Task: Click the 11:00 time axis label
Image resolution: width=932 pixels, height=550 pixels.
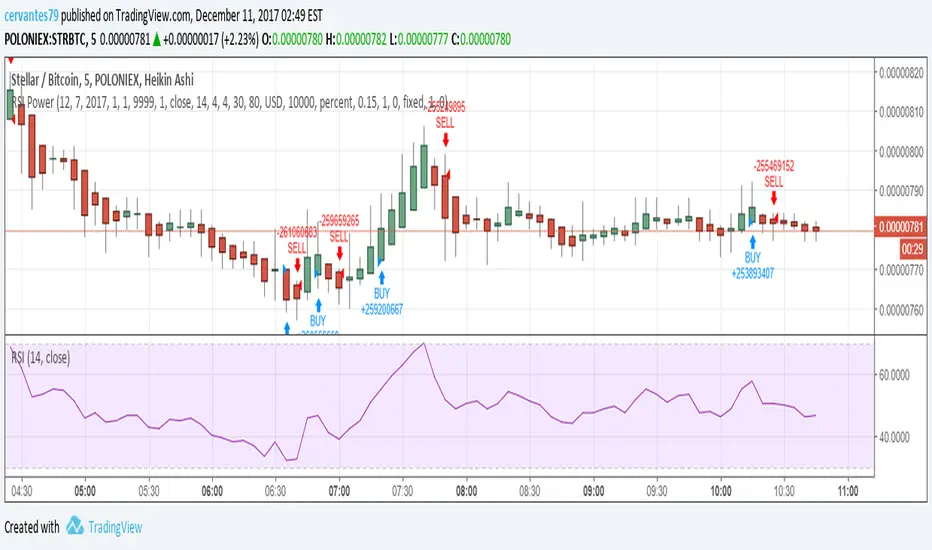Action: [x=848, y=491]
